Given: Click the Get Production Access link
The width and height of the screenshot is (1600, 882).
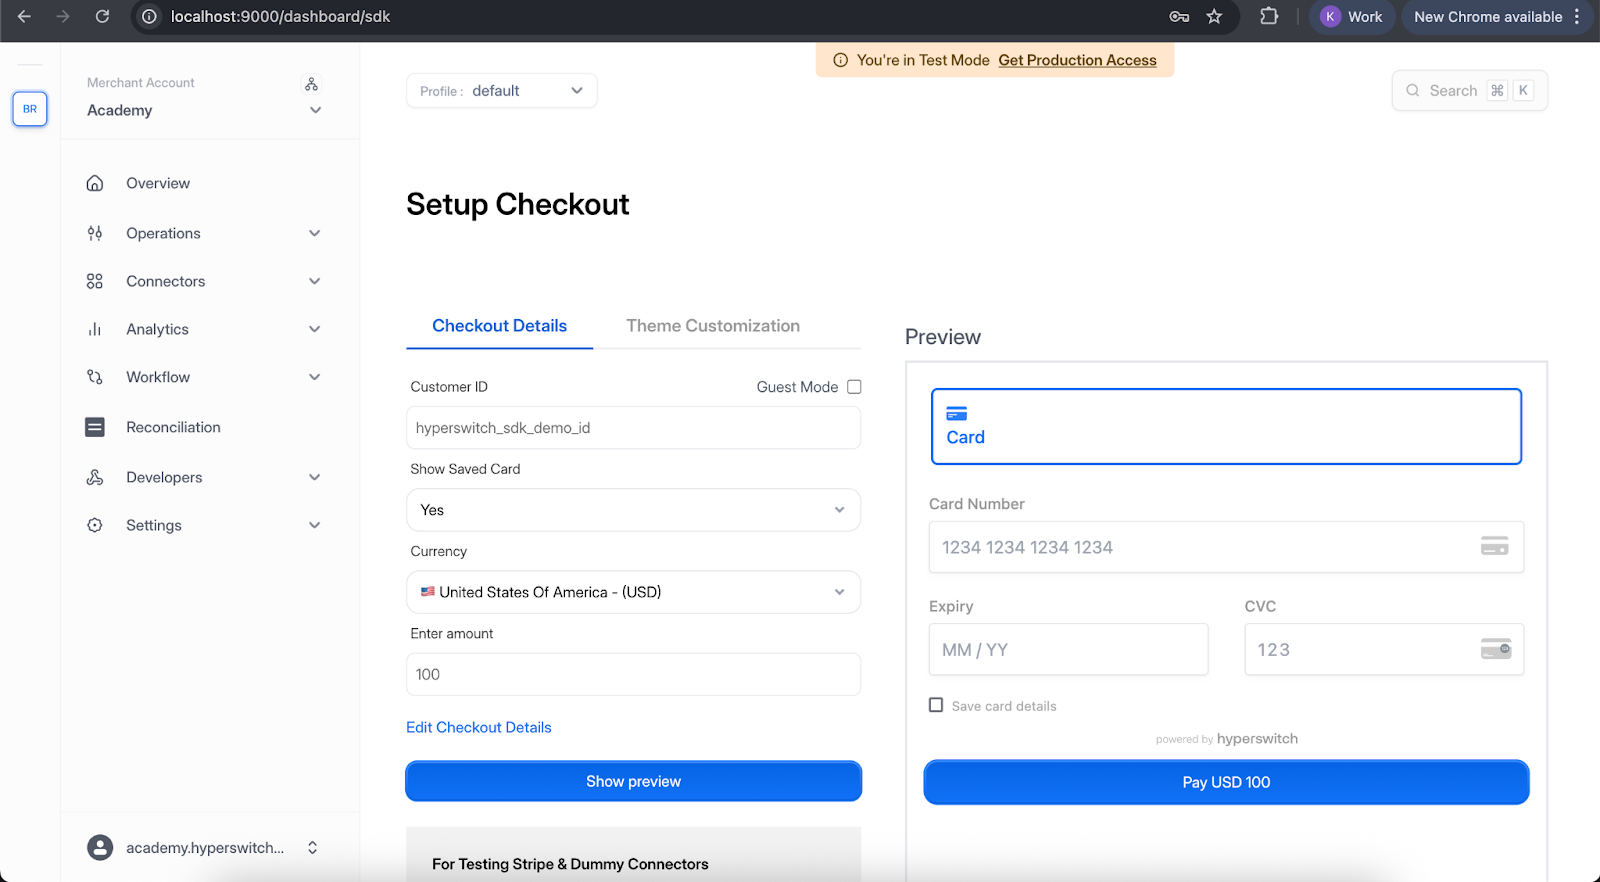Looking at the screenshot, I should coord(1077,60).
